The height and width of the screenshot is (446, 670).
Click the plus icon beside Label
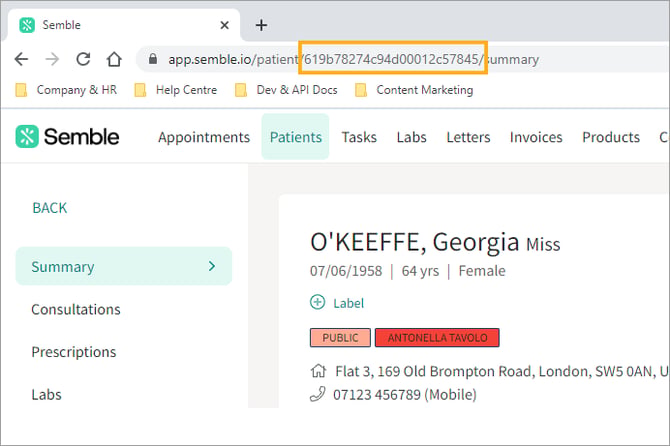tap(317, 302)
